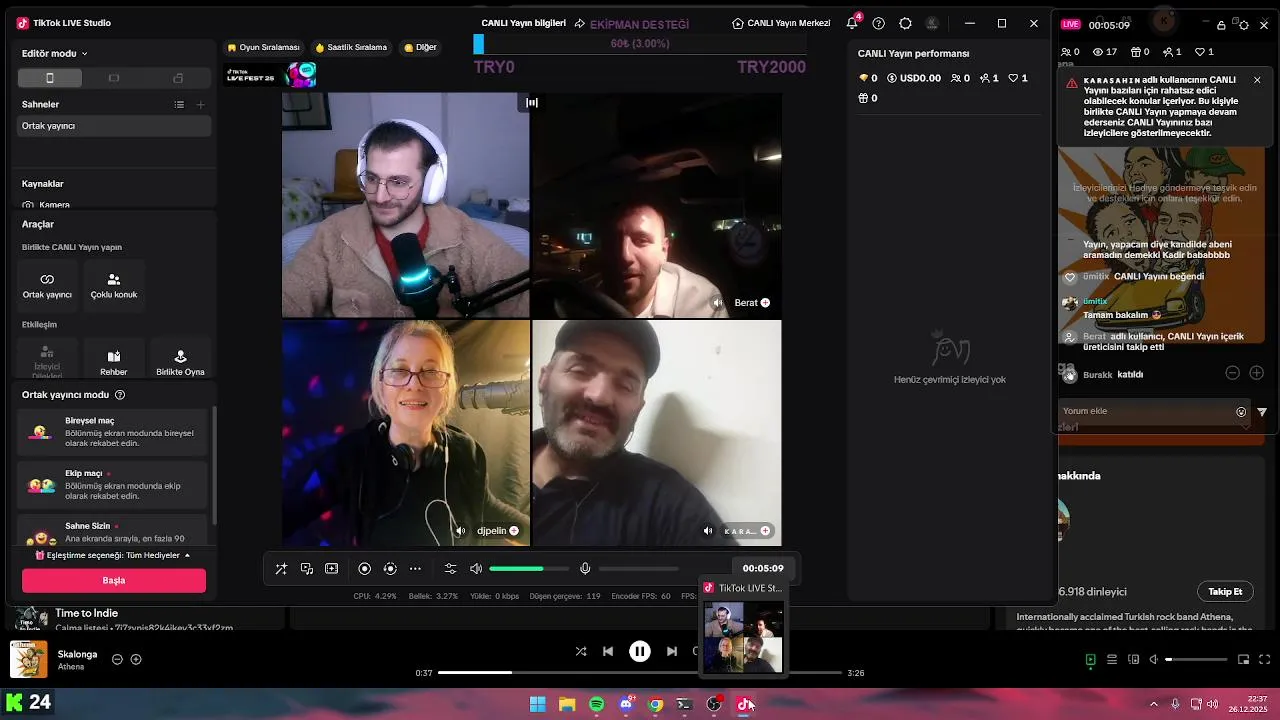Click the record button in the toolbar
Screen dimensions: 1280x720
click(365, 569)
